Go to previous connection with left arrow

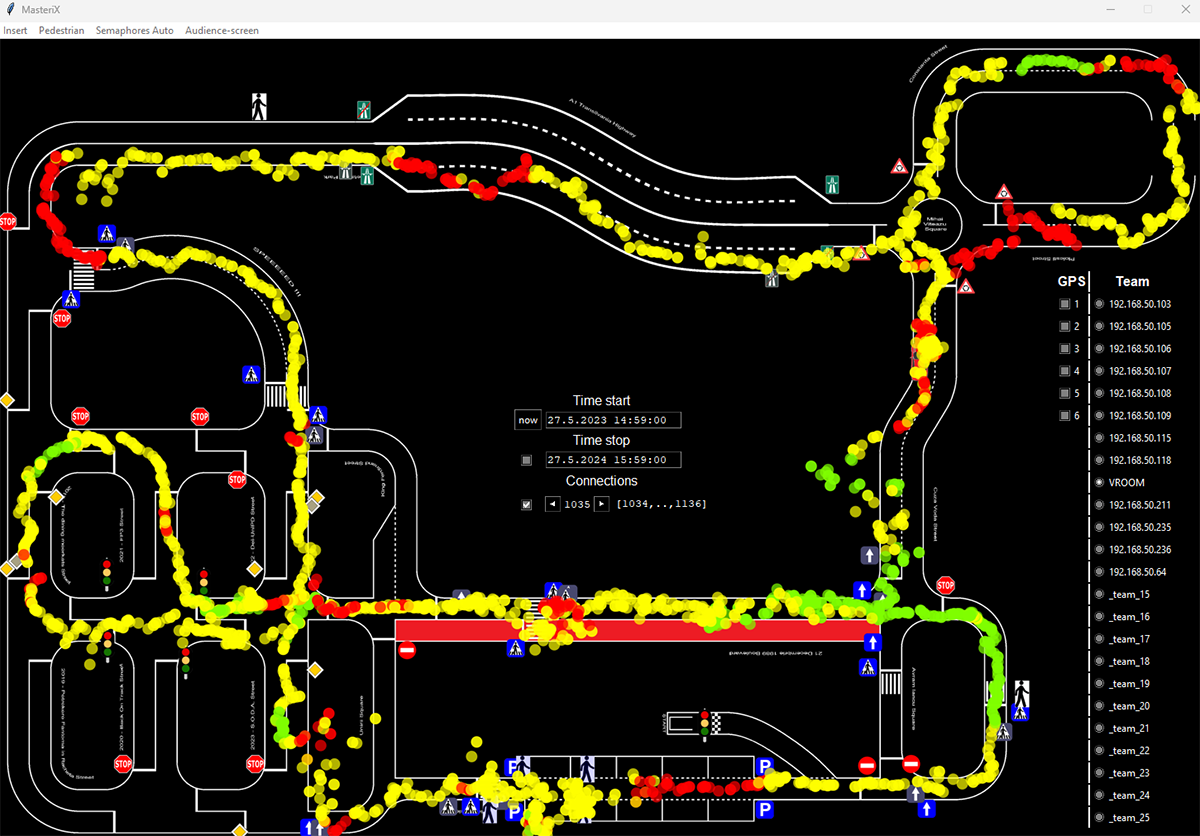552,504
